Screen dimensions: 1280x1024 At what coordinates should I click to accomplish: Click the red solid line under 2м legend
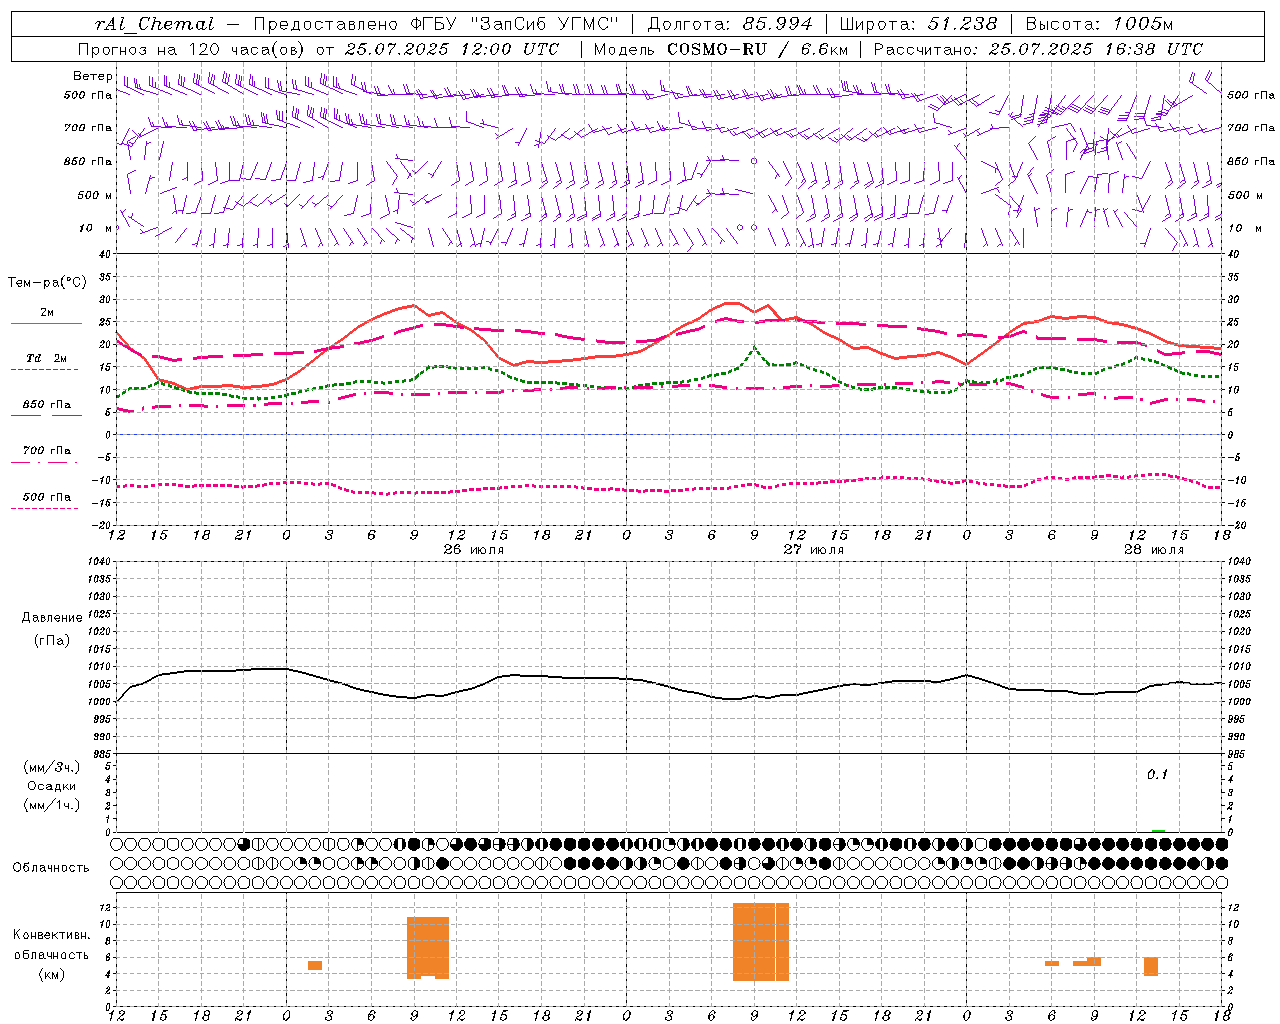point(46,324)
